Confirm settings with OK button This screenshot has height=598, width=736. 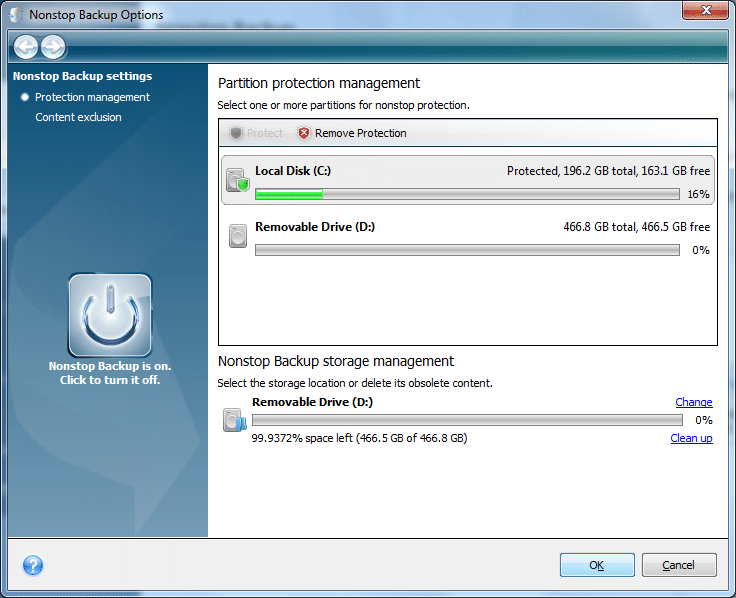coord(597,565)
